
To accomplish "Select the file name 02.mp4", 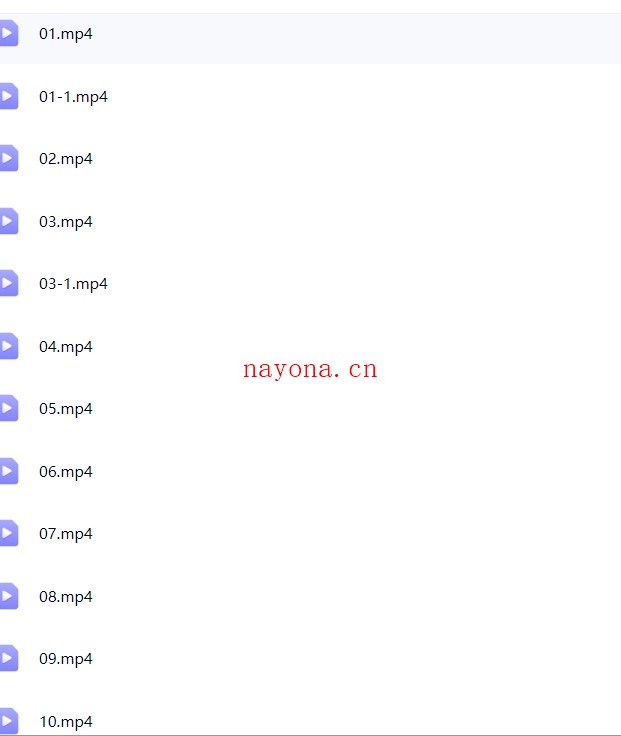I will coord(66,160).
